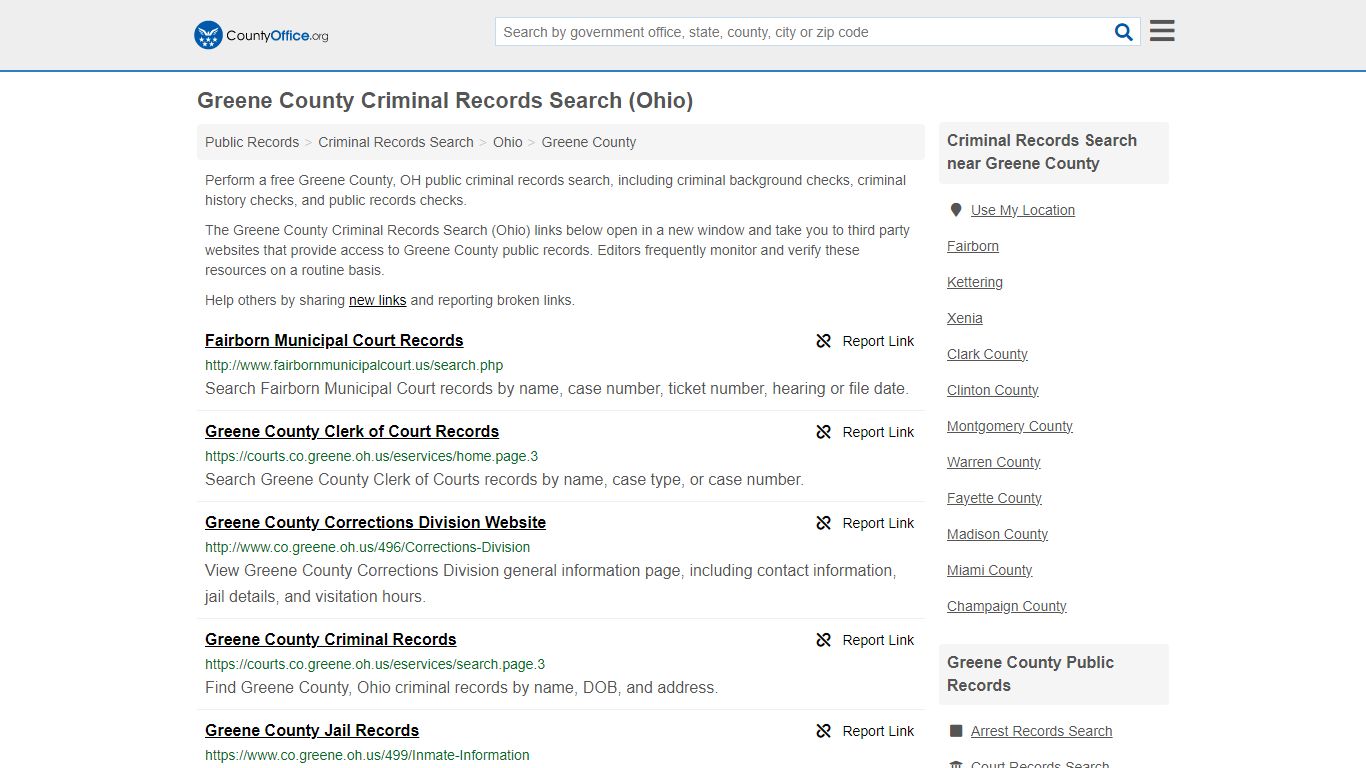Screen dimensions: 1366x768
Task: Click 499/Inmate-Information URL
Action: [x=367, y=755]
